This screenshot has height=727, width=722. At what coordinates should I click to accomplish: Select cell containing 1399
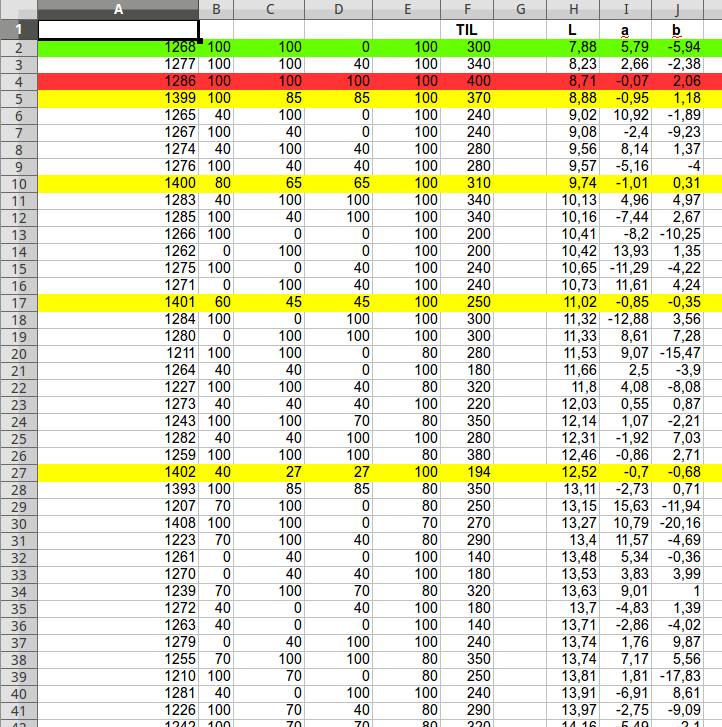pyautogui.click(x=118, y=98)
